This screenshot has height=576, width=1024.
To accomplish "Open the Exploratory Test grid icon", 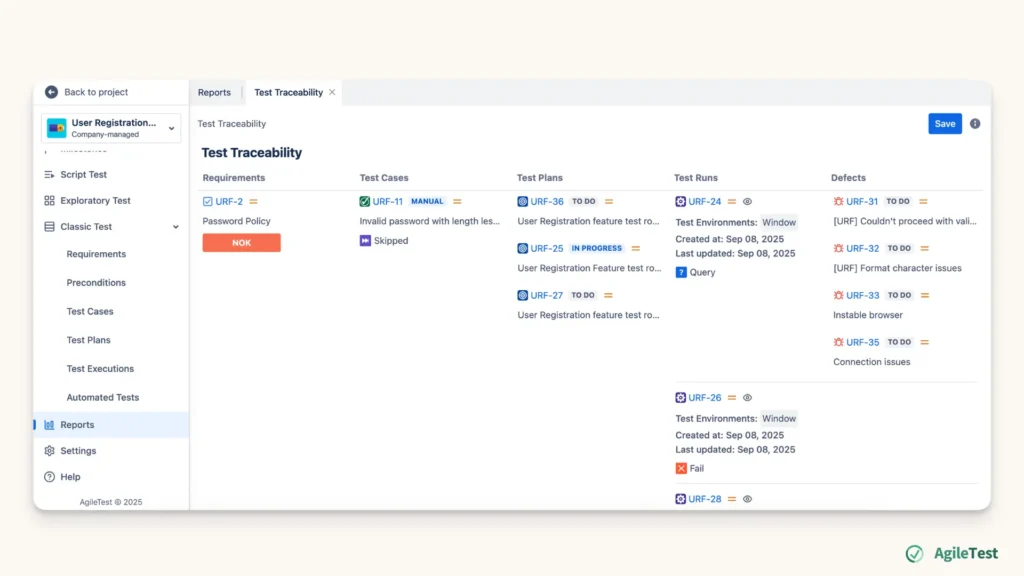I will (49, 200).
